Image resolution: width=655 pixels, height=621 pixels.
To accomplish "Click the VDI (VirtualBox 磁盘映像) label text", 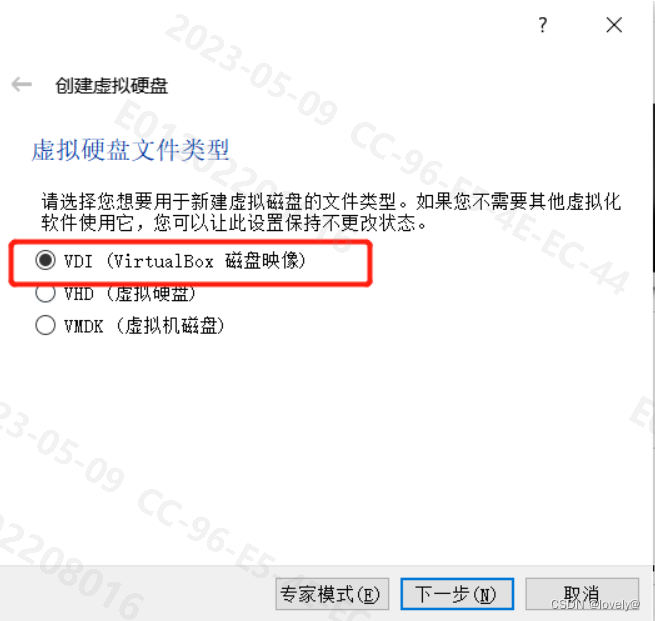I will coord(185,261).
